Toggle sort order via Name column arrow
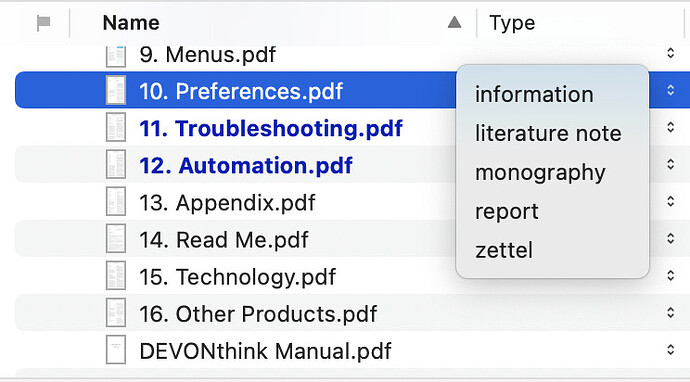 coord(455,22)
